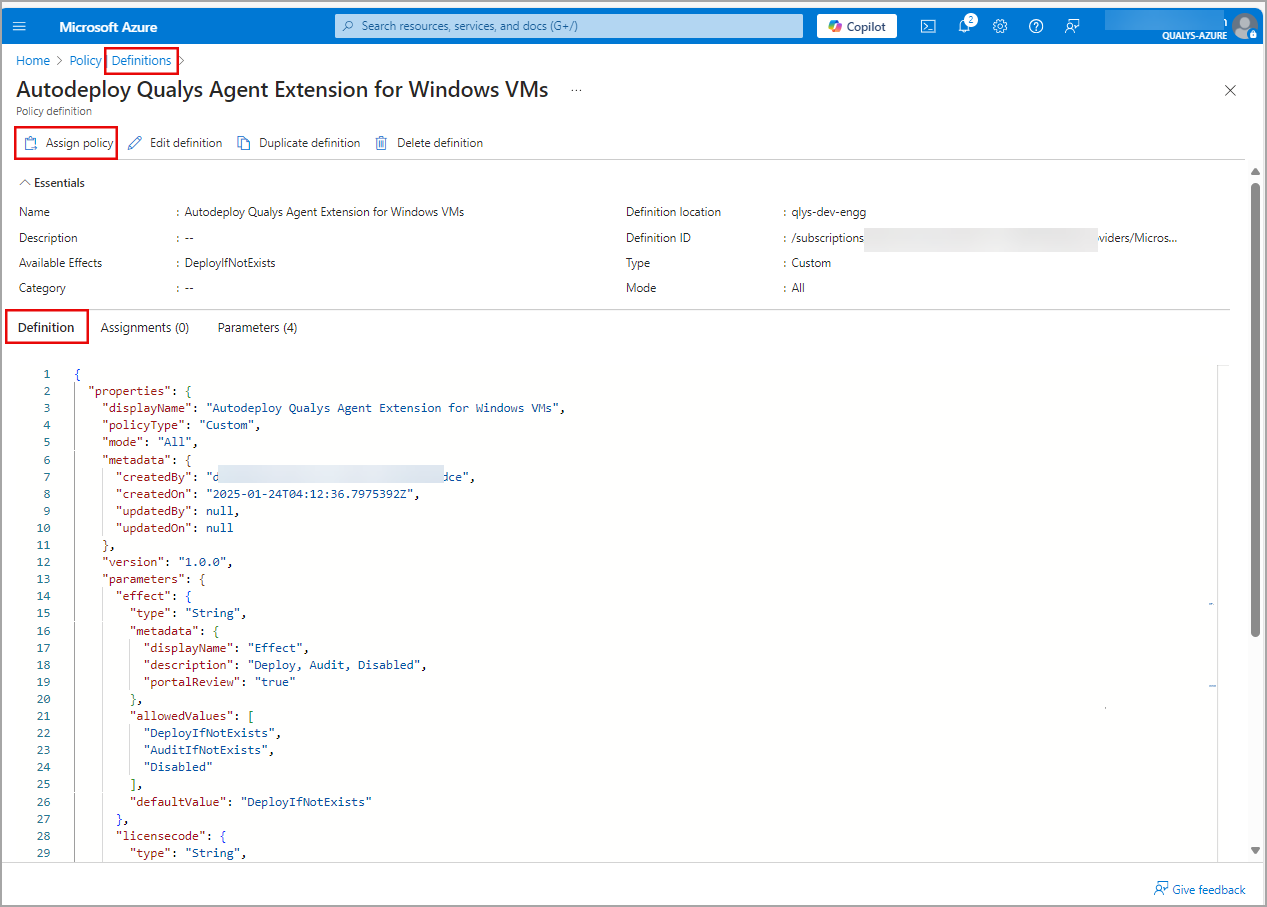Click Duplicate definition
The width and height of the screenshot is (1267, 907).
point(298,143)
